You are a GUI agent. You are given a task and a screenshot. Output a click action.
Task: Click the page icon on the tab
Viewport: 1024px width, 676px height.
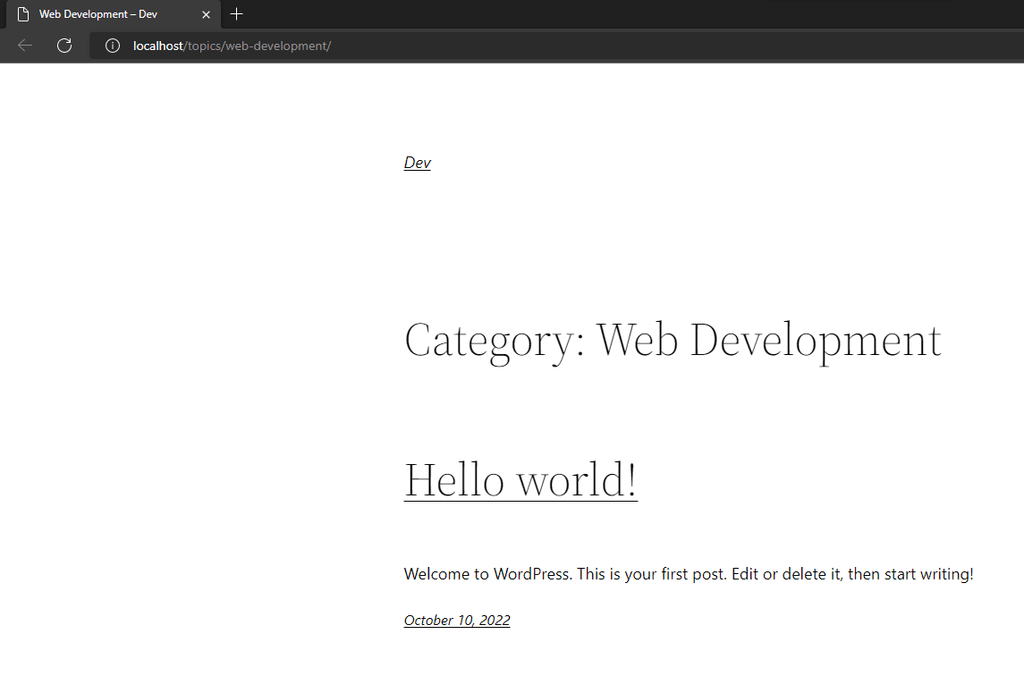(x=23, y=14)
